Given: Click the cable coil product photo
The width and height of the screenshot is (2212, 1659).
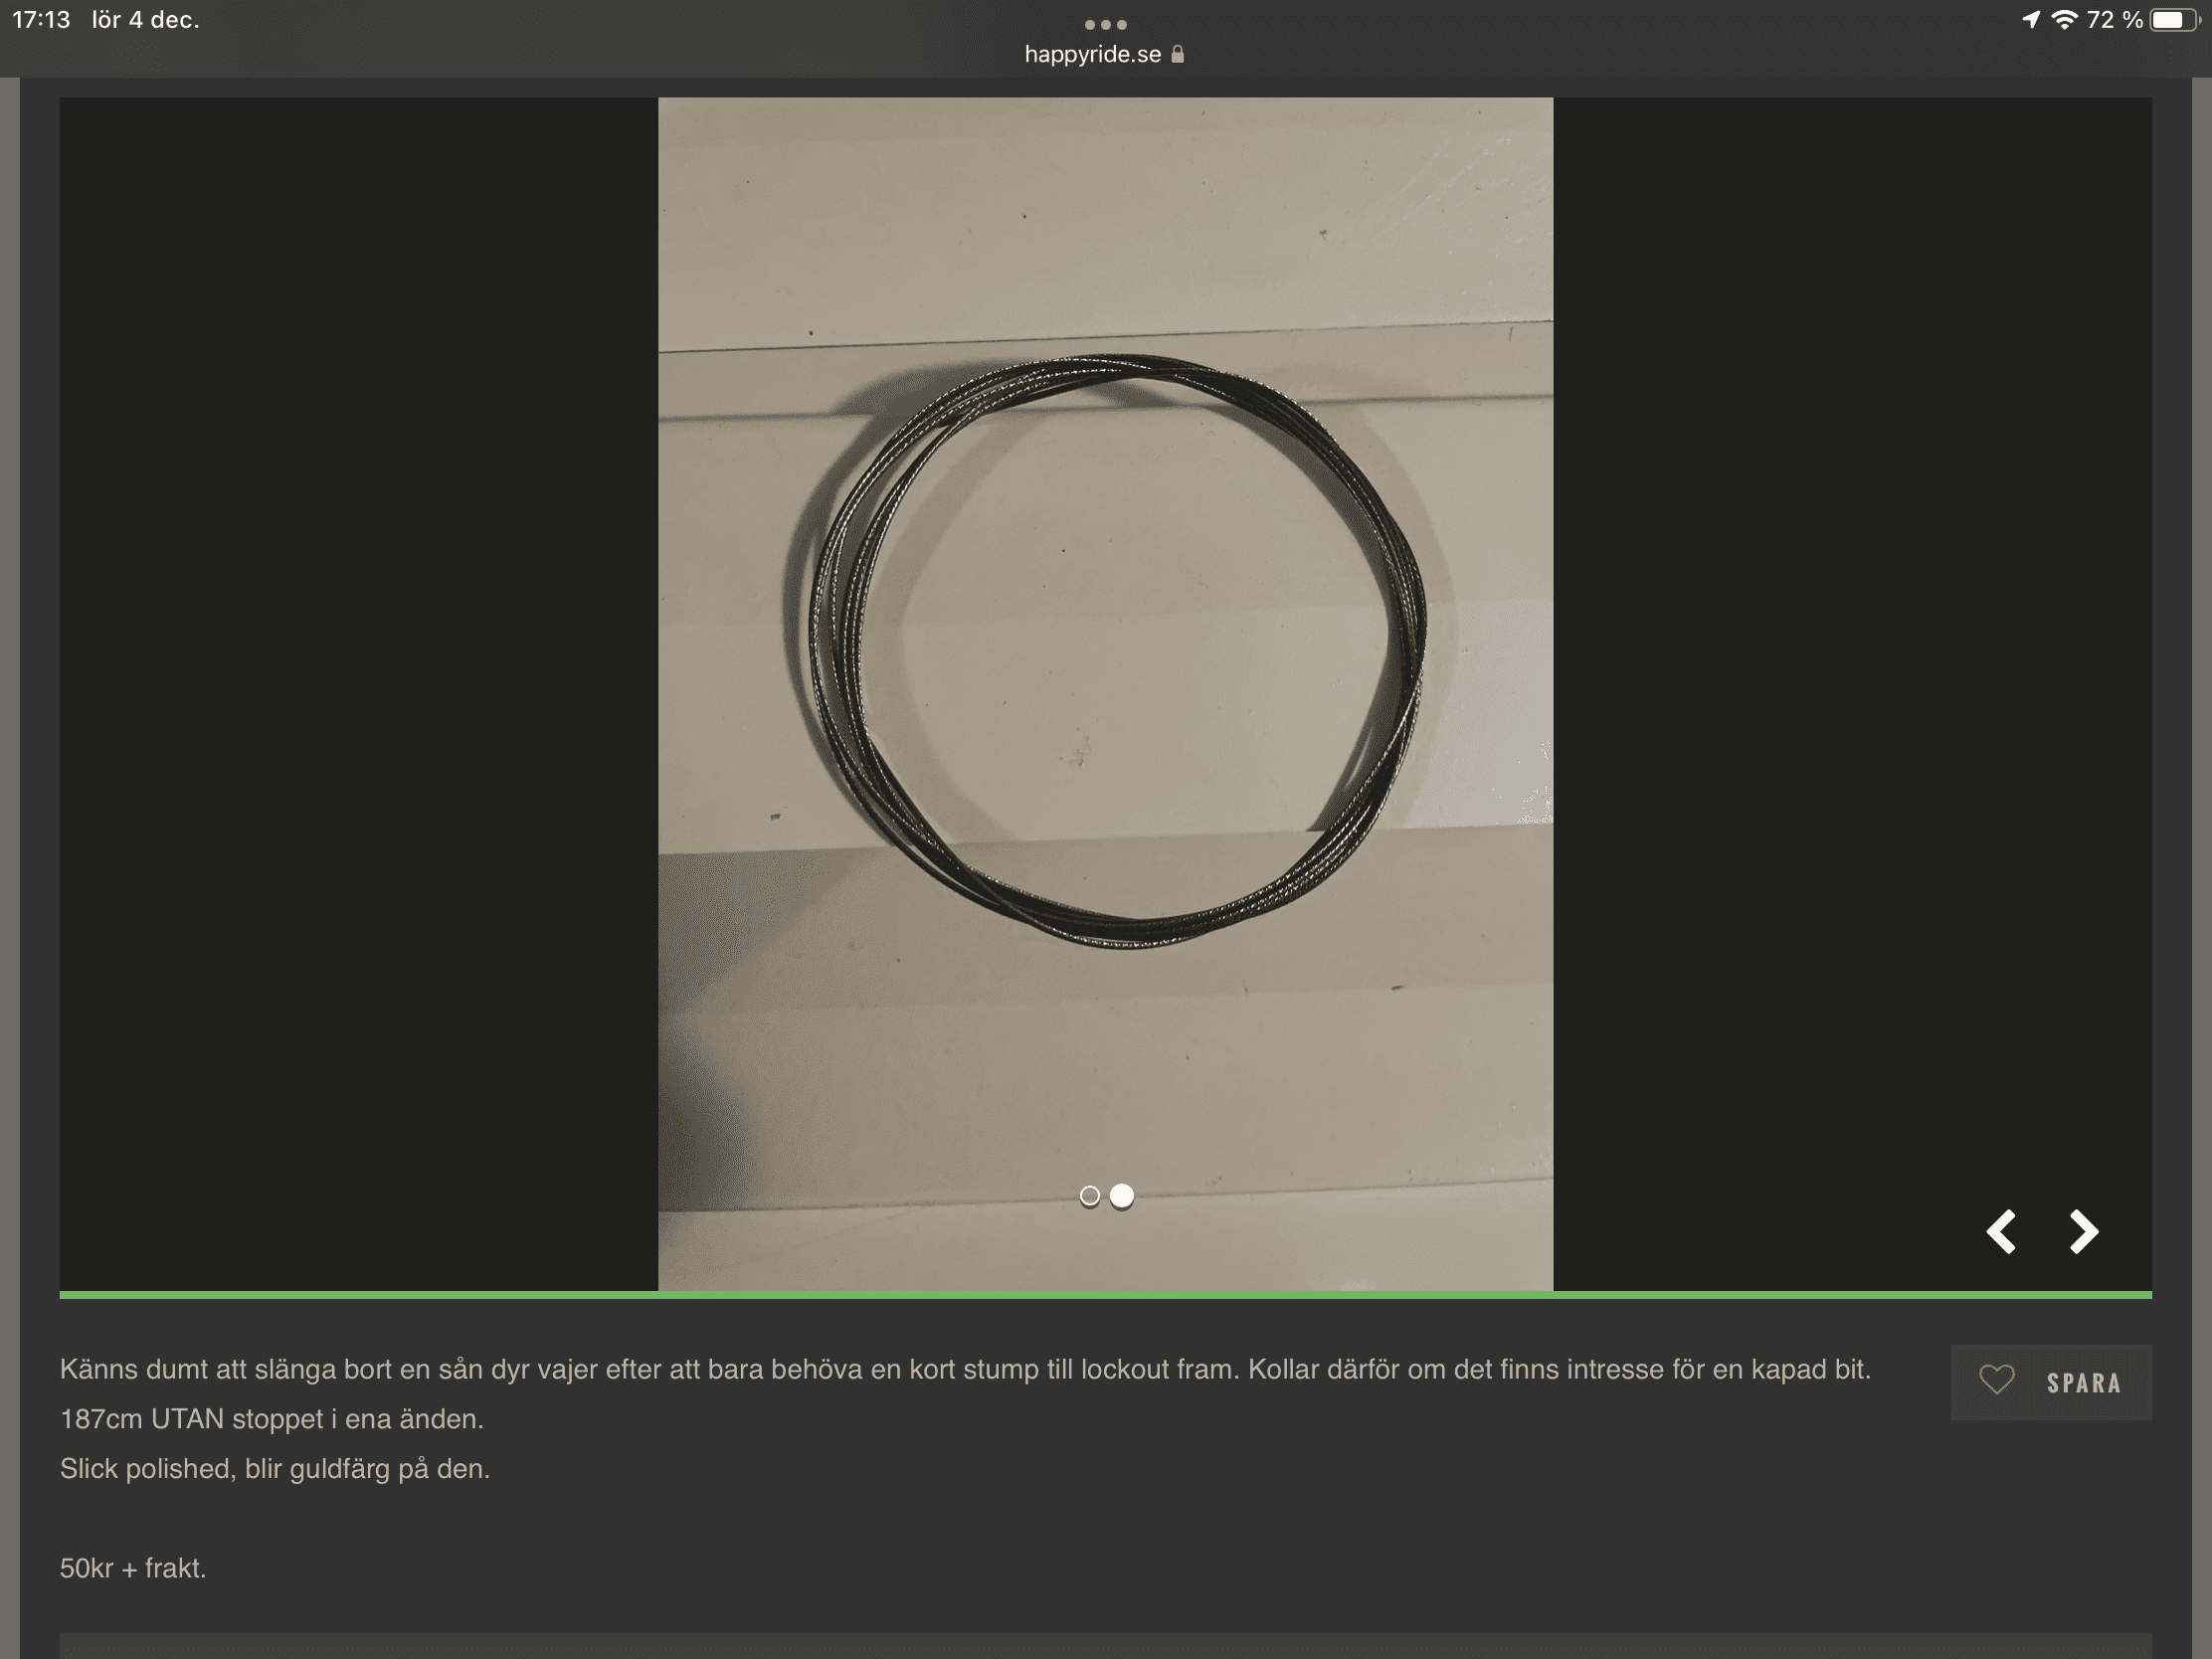Looking at the screenshot, I should click(1105, 694).
